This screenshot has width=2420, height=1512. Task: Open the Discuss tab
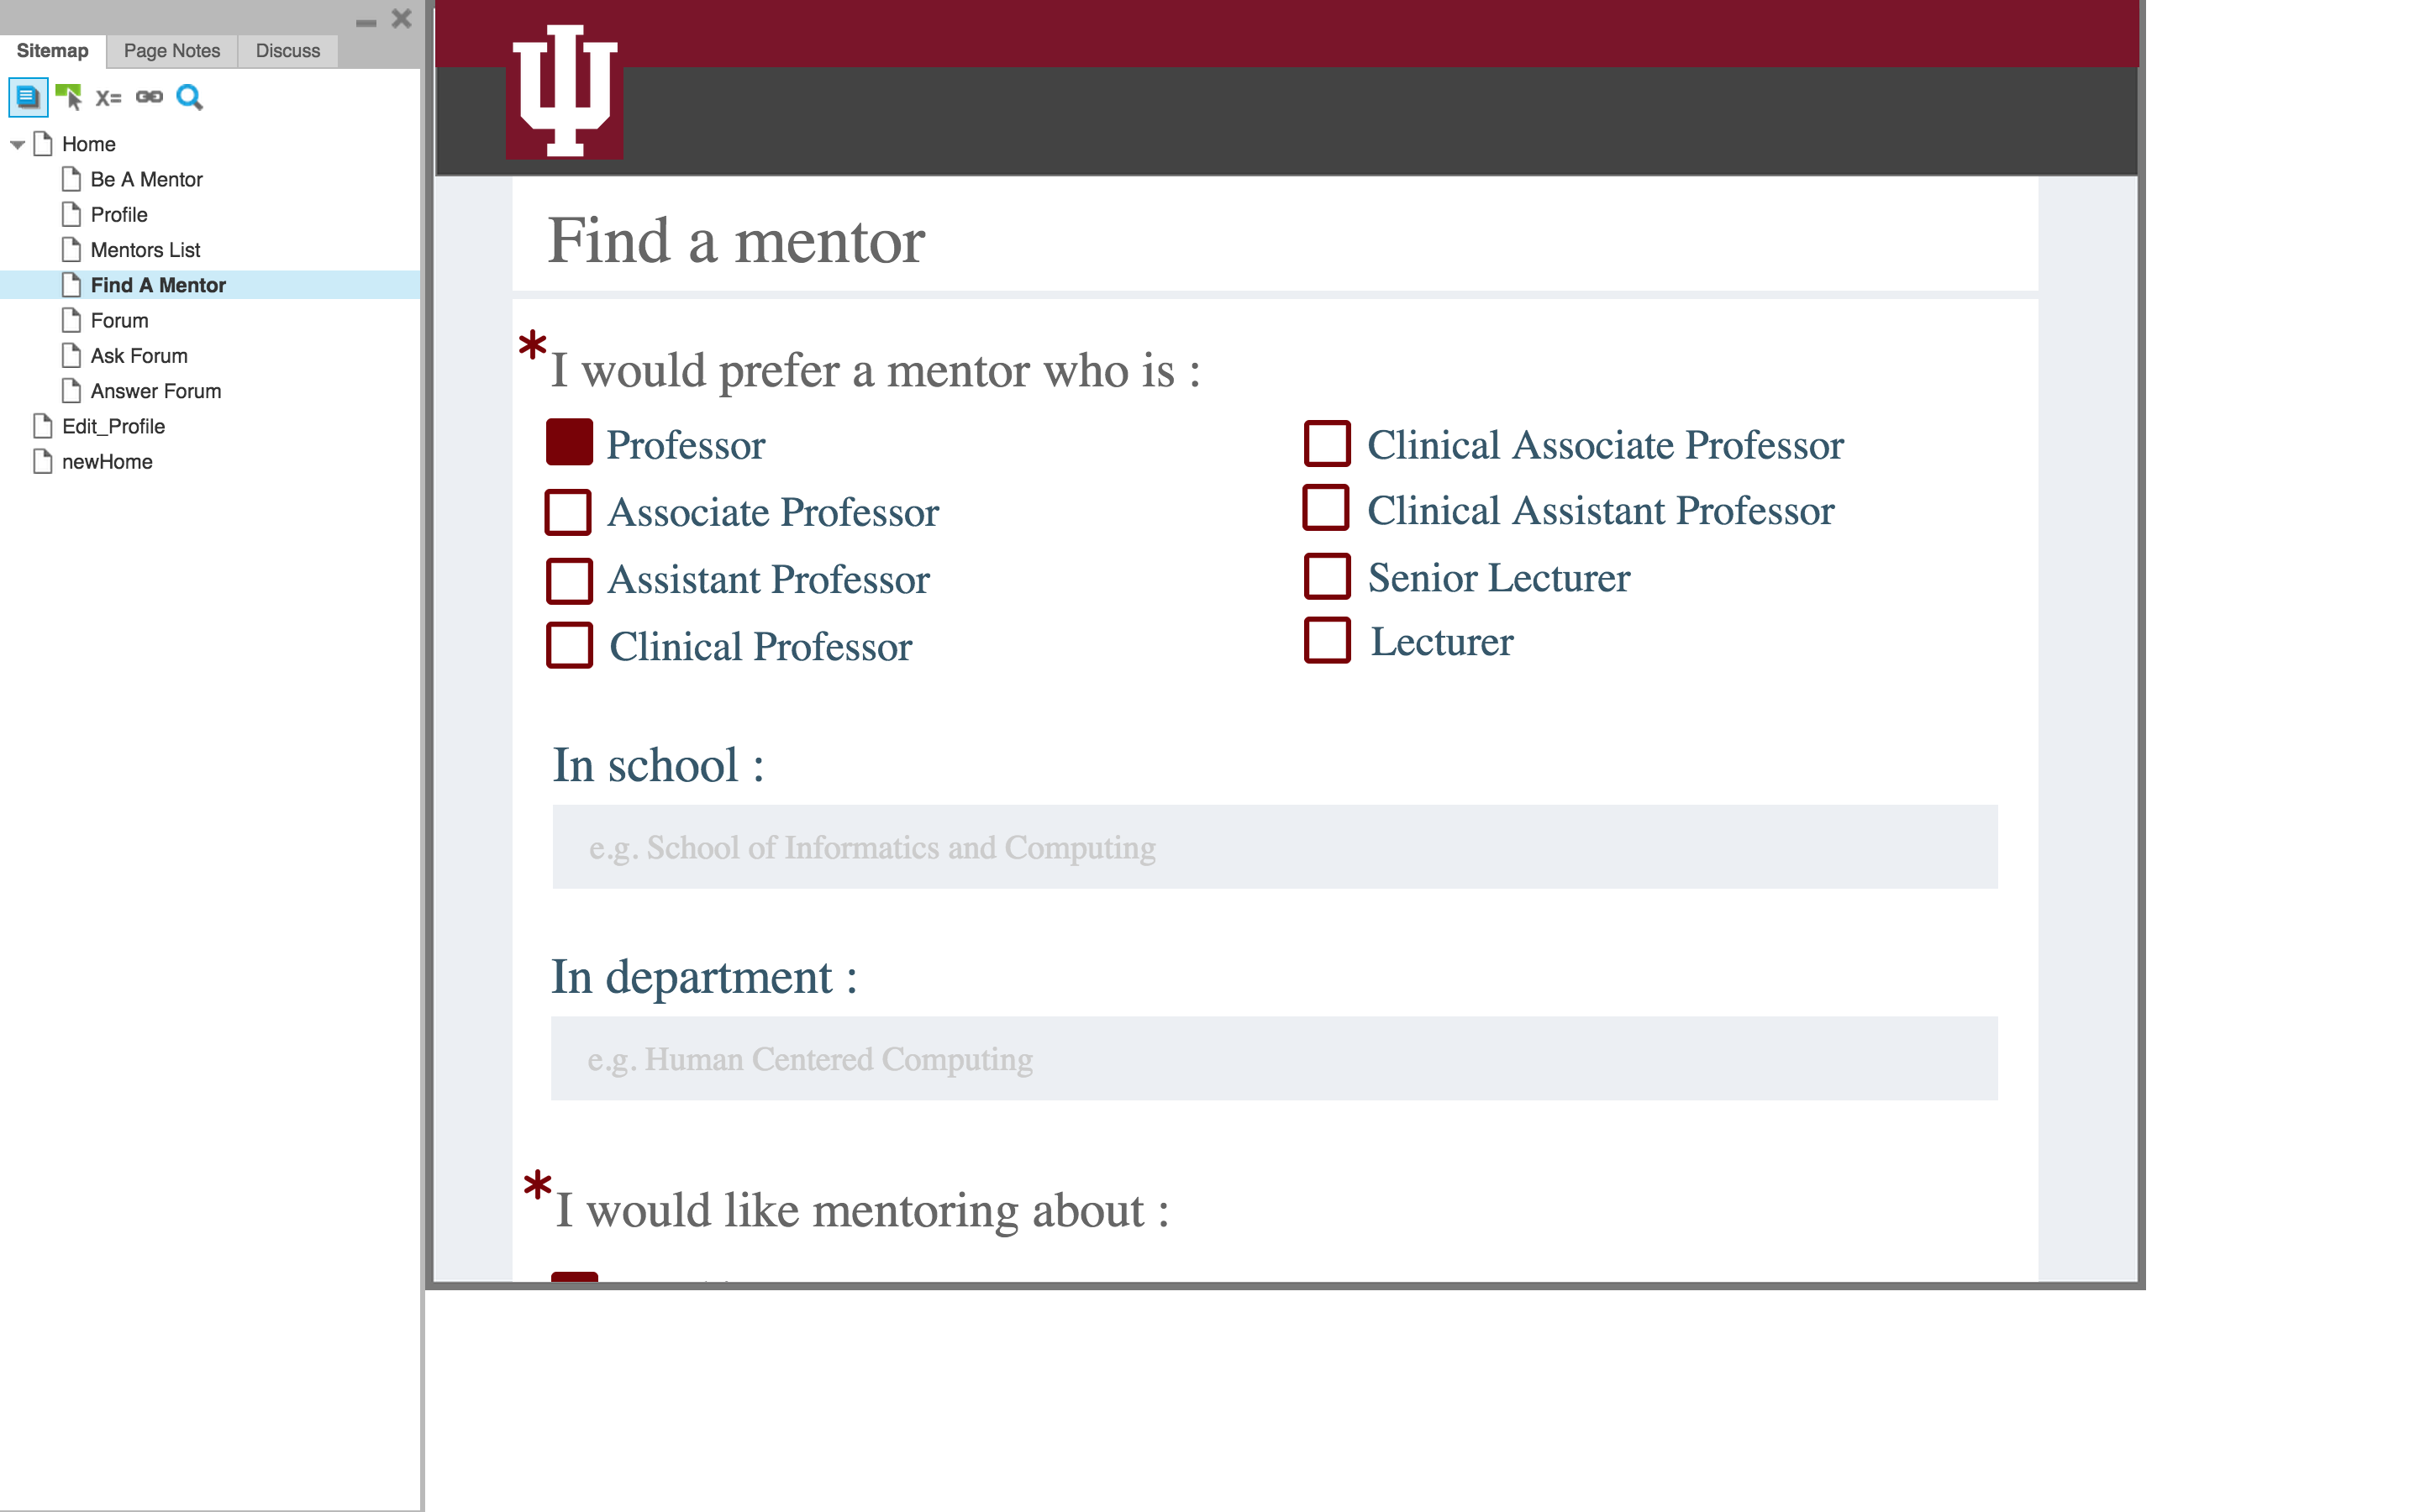pos(287,51)
